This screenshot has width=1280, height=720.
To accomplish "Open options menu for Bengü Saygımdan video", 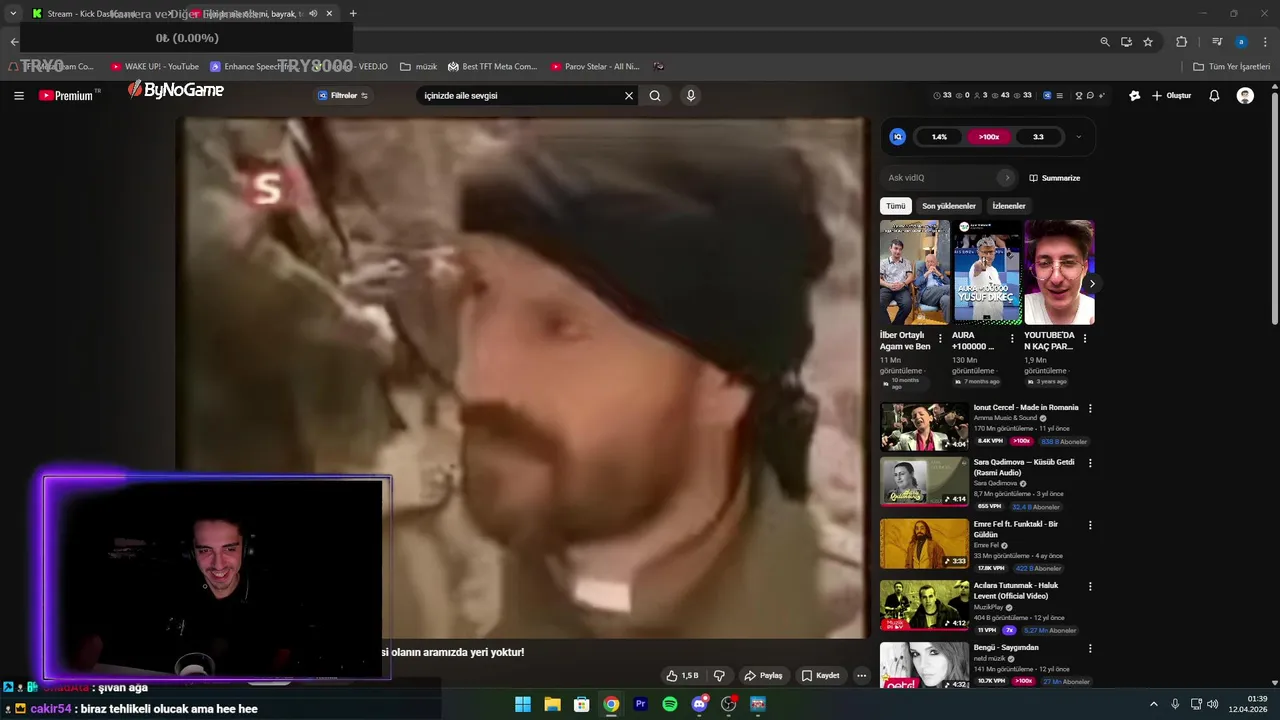I will [x=1090, y=649].
